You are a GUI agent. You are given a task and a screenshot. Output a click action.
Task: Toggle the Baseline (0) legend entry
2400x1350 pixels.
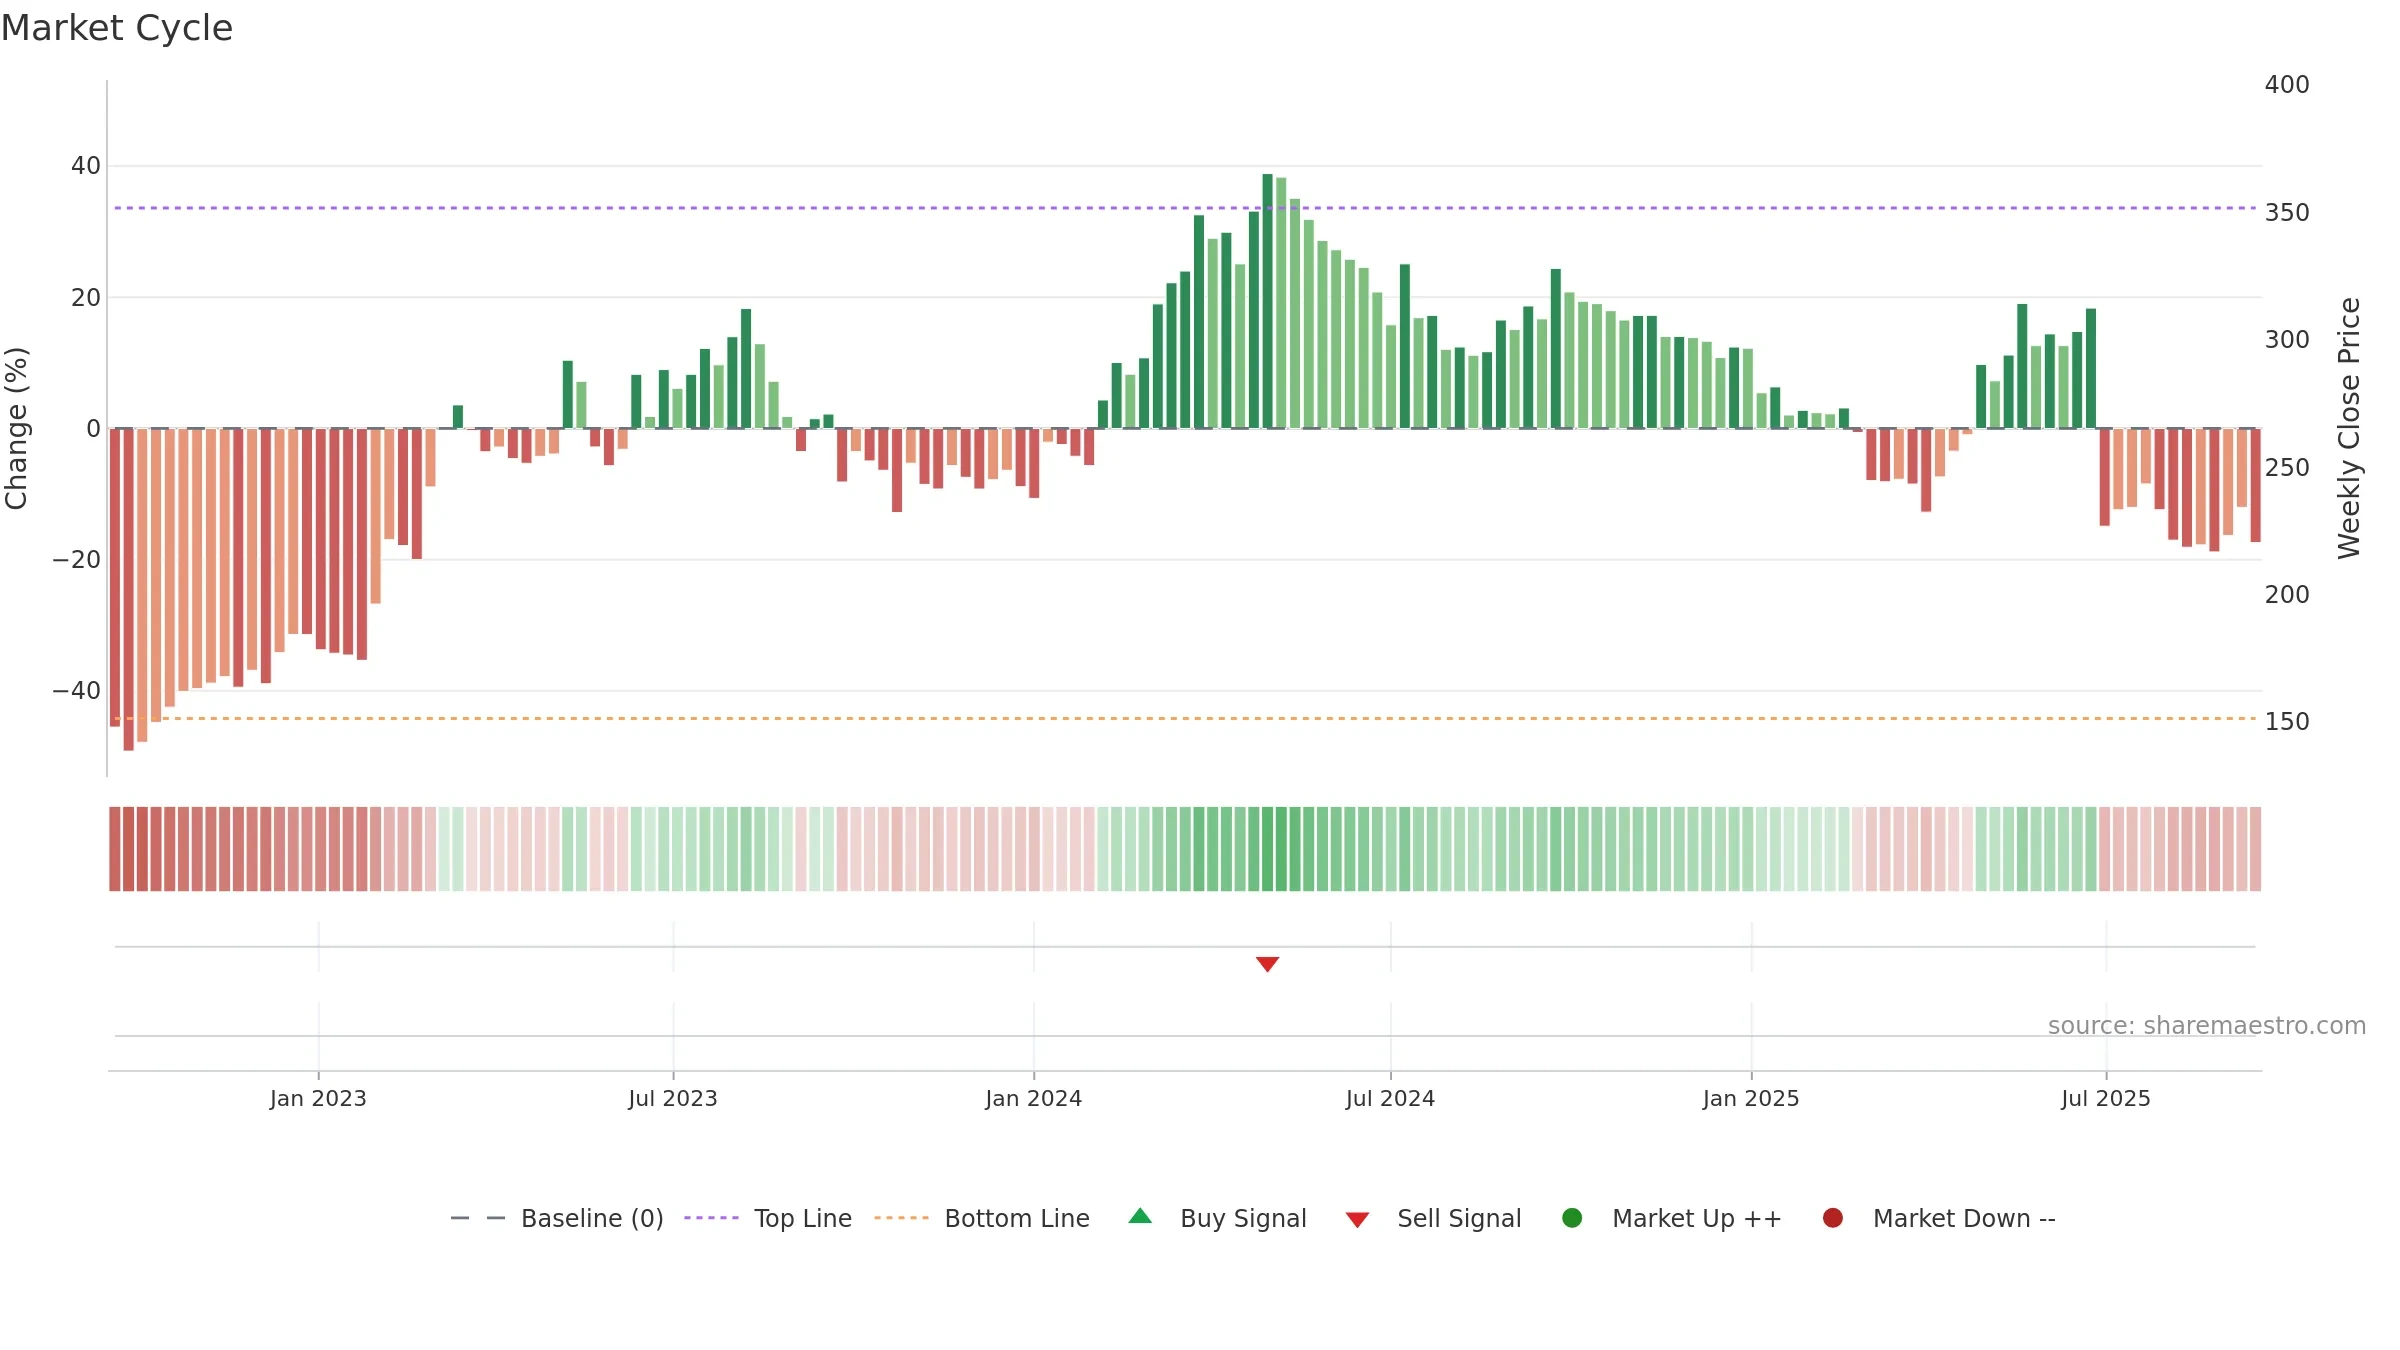point(592,1218)
